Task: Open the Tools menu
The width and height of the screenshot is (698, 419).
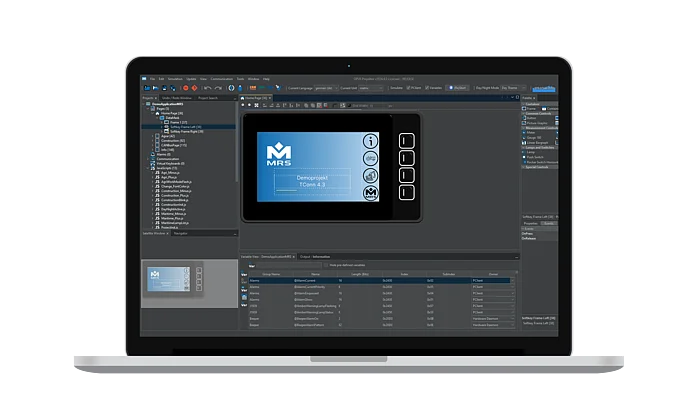Action: (240, 79)
